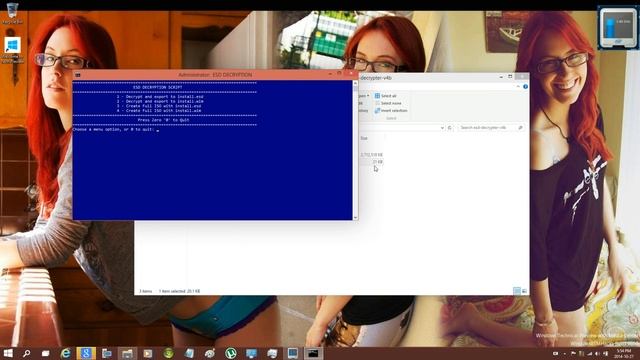Open the Google app taskbar icon

86,353
